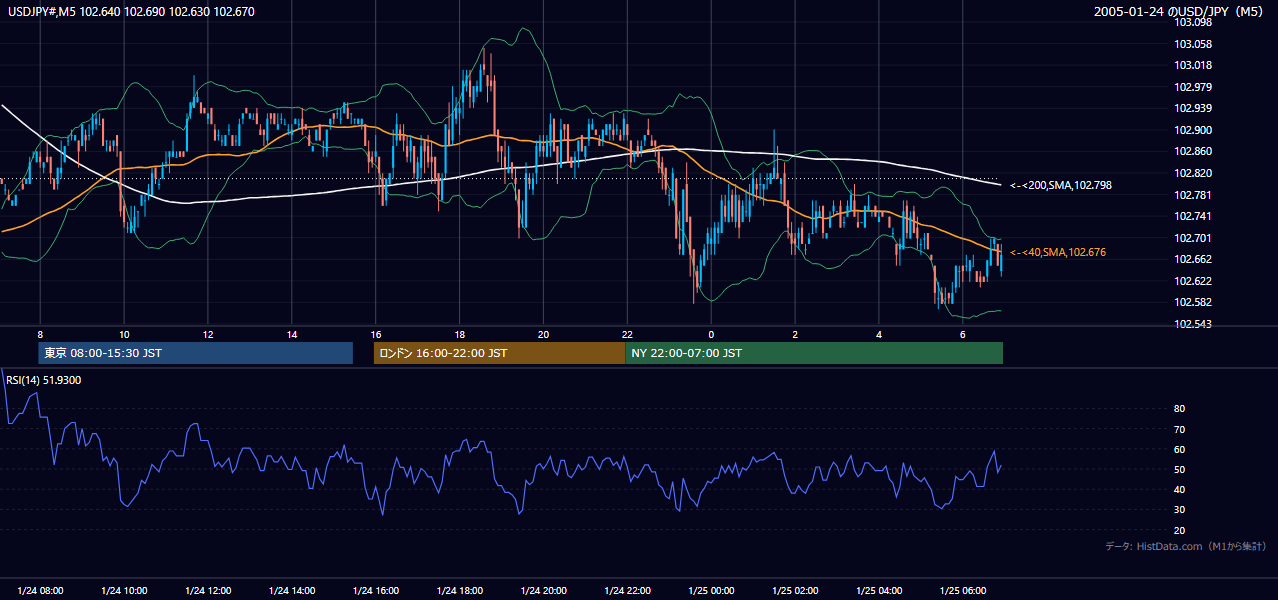Click hour tick 20 under price chart
Screen dimensions: 1278x600
[x=543, y=334]
